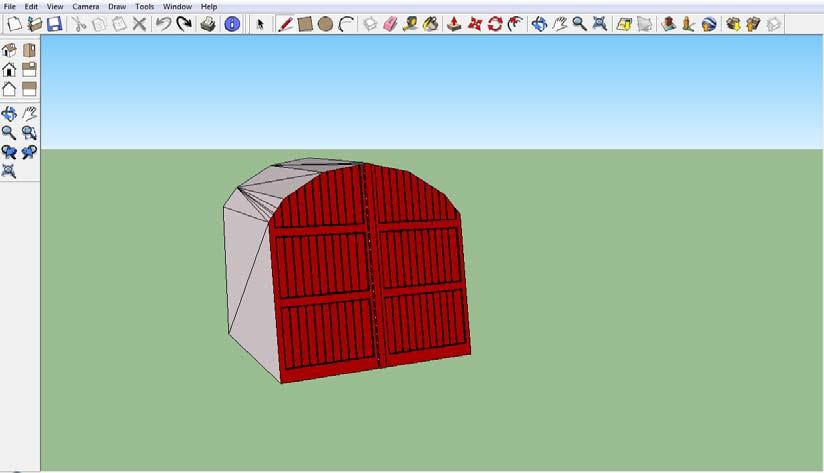Click the Copy icon in the toolbar

[99, 24]
